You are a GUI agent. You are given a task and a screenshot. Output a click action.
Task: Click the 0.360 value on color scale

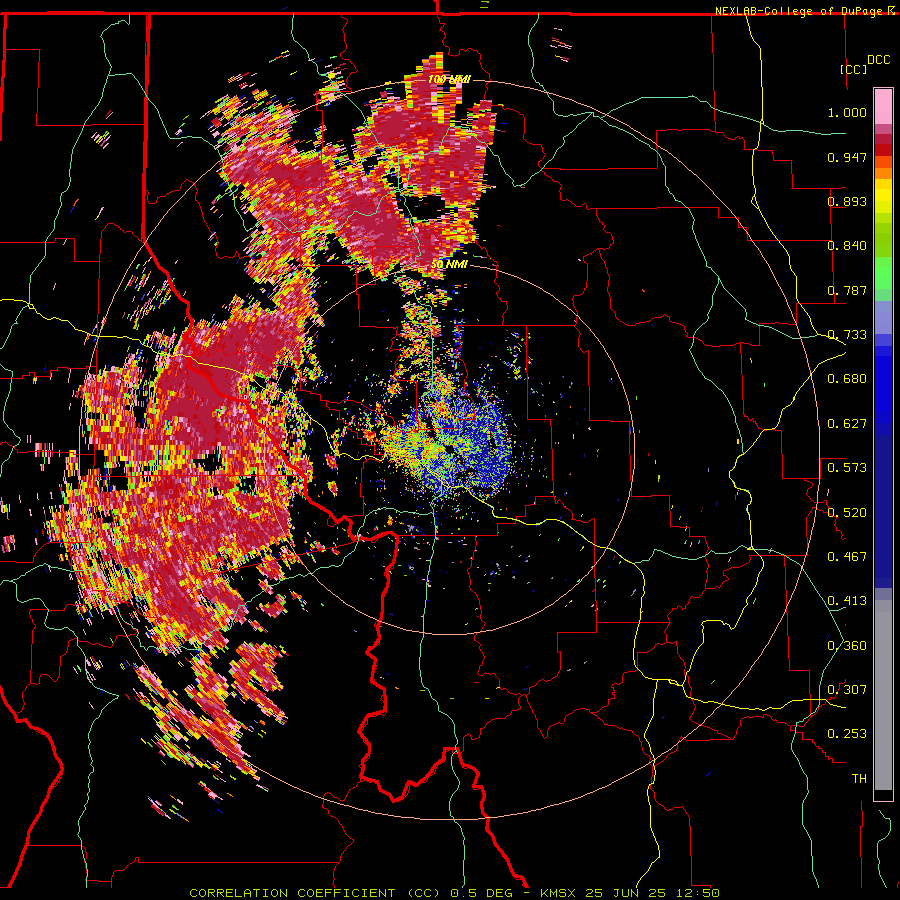click(x=847, y=646)
